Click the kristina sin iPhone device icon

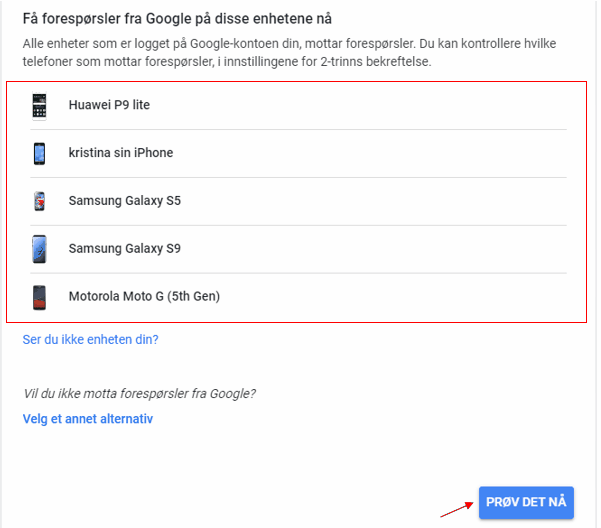click(x=39, y=153)
